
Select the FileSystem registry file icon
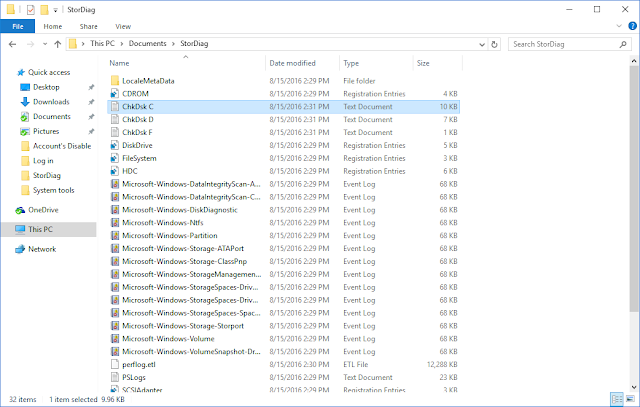coord(115,158)
